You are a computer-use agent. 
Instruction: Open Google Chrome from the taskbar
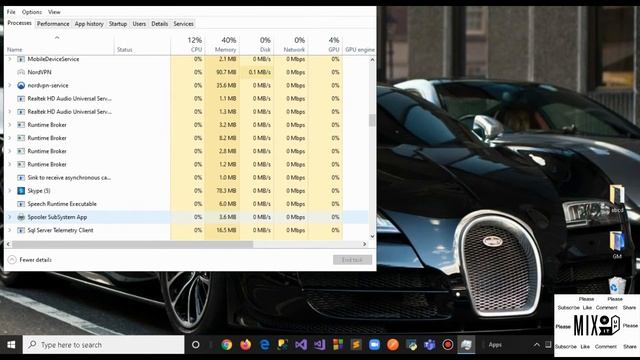coord(227,345)
